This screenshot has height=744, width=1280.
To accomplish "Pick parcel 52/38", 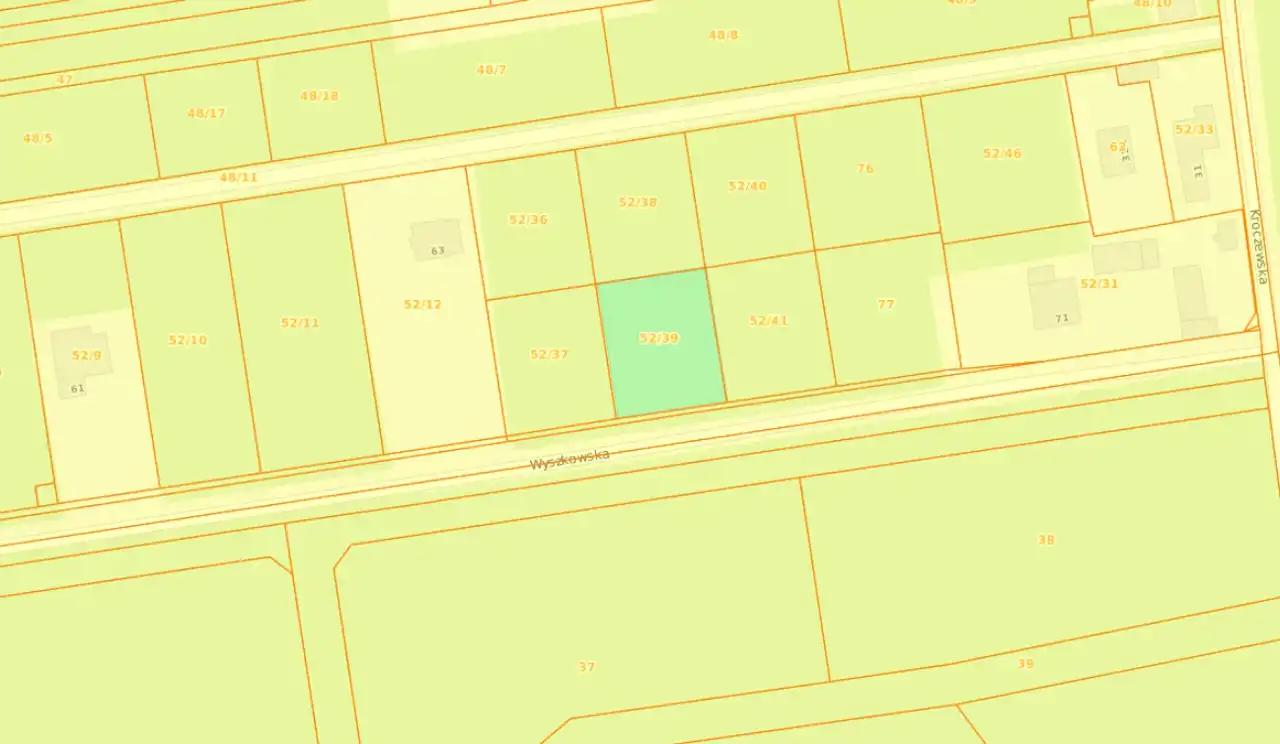I will [638, 203].
